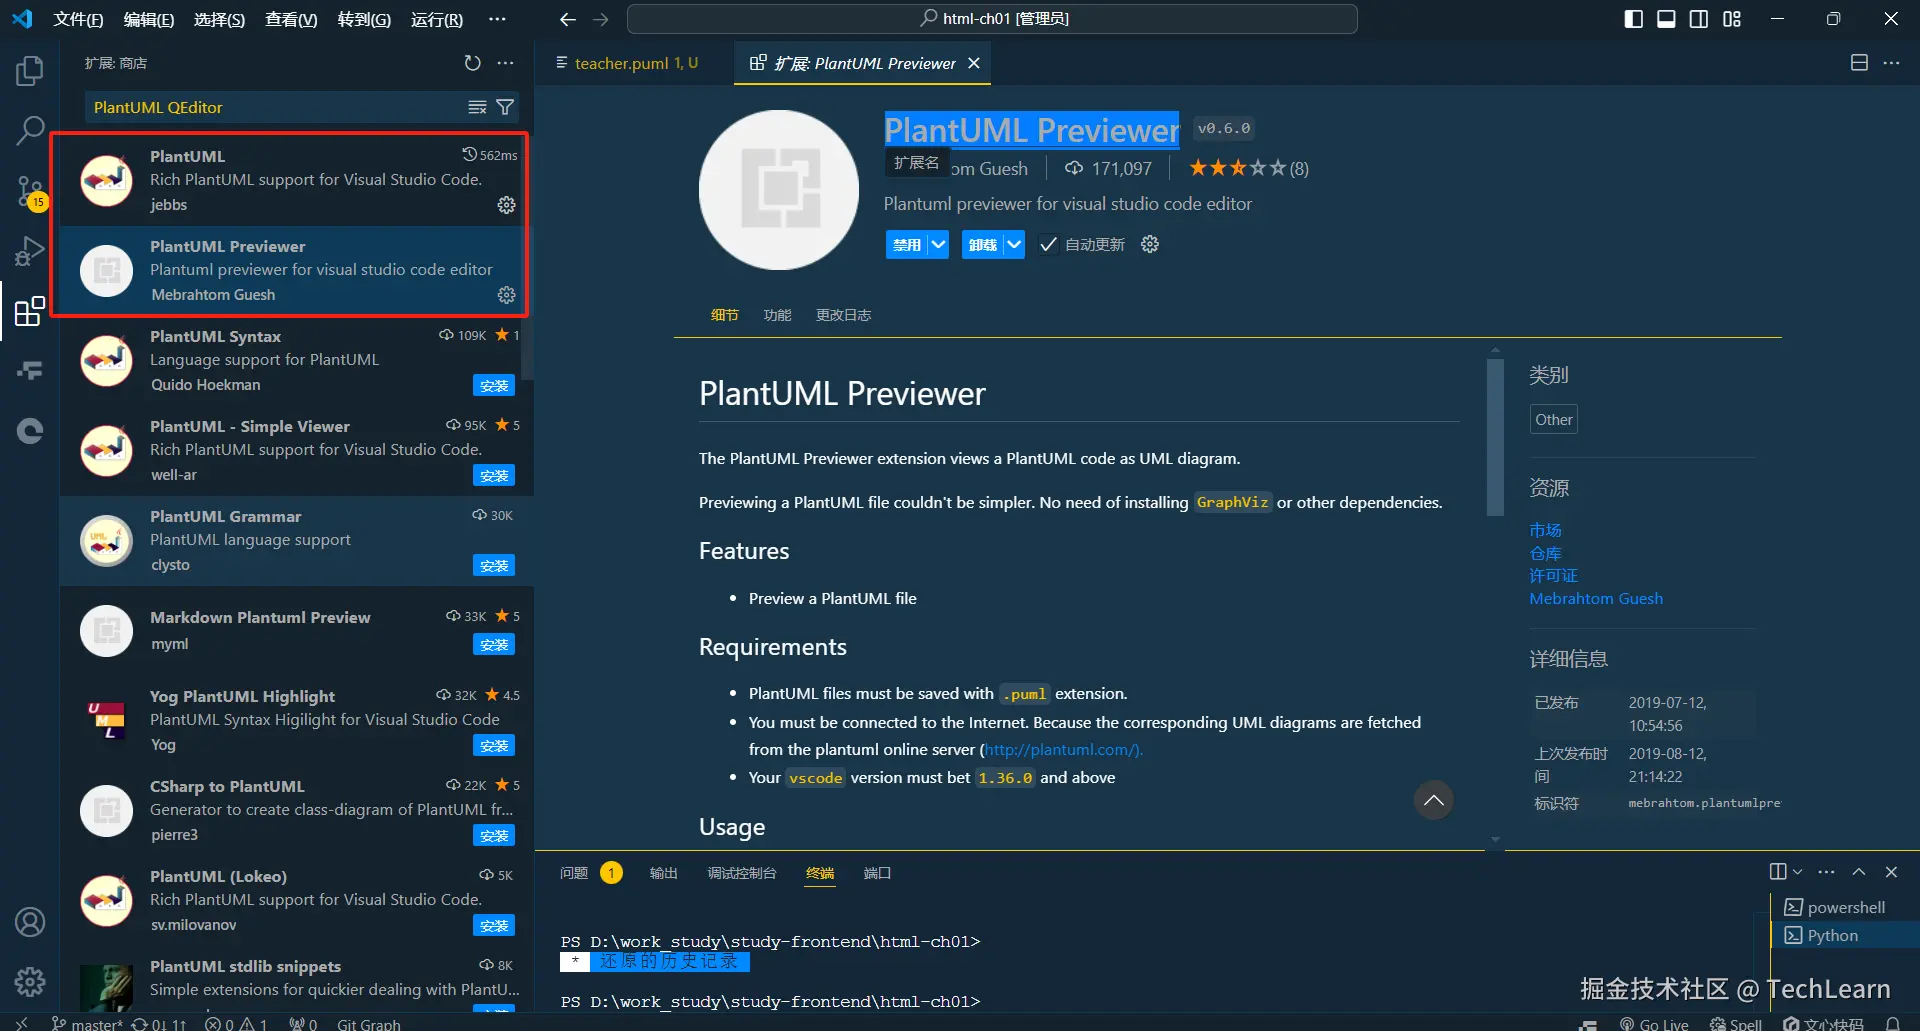Image resolution: width=1920 pixels, height=1031 pixels.
Task: Open the extension page settings gear
Action: (x=1150, y=244)
